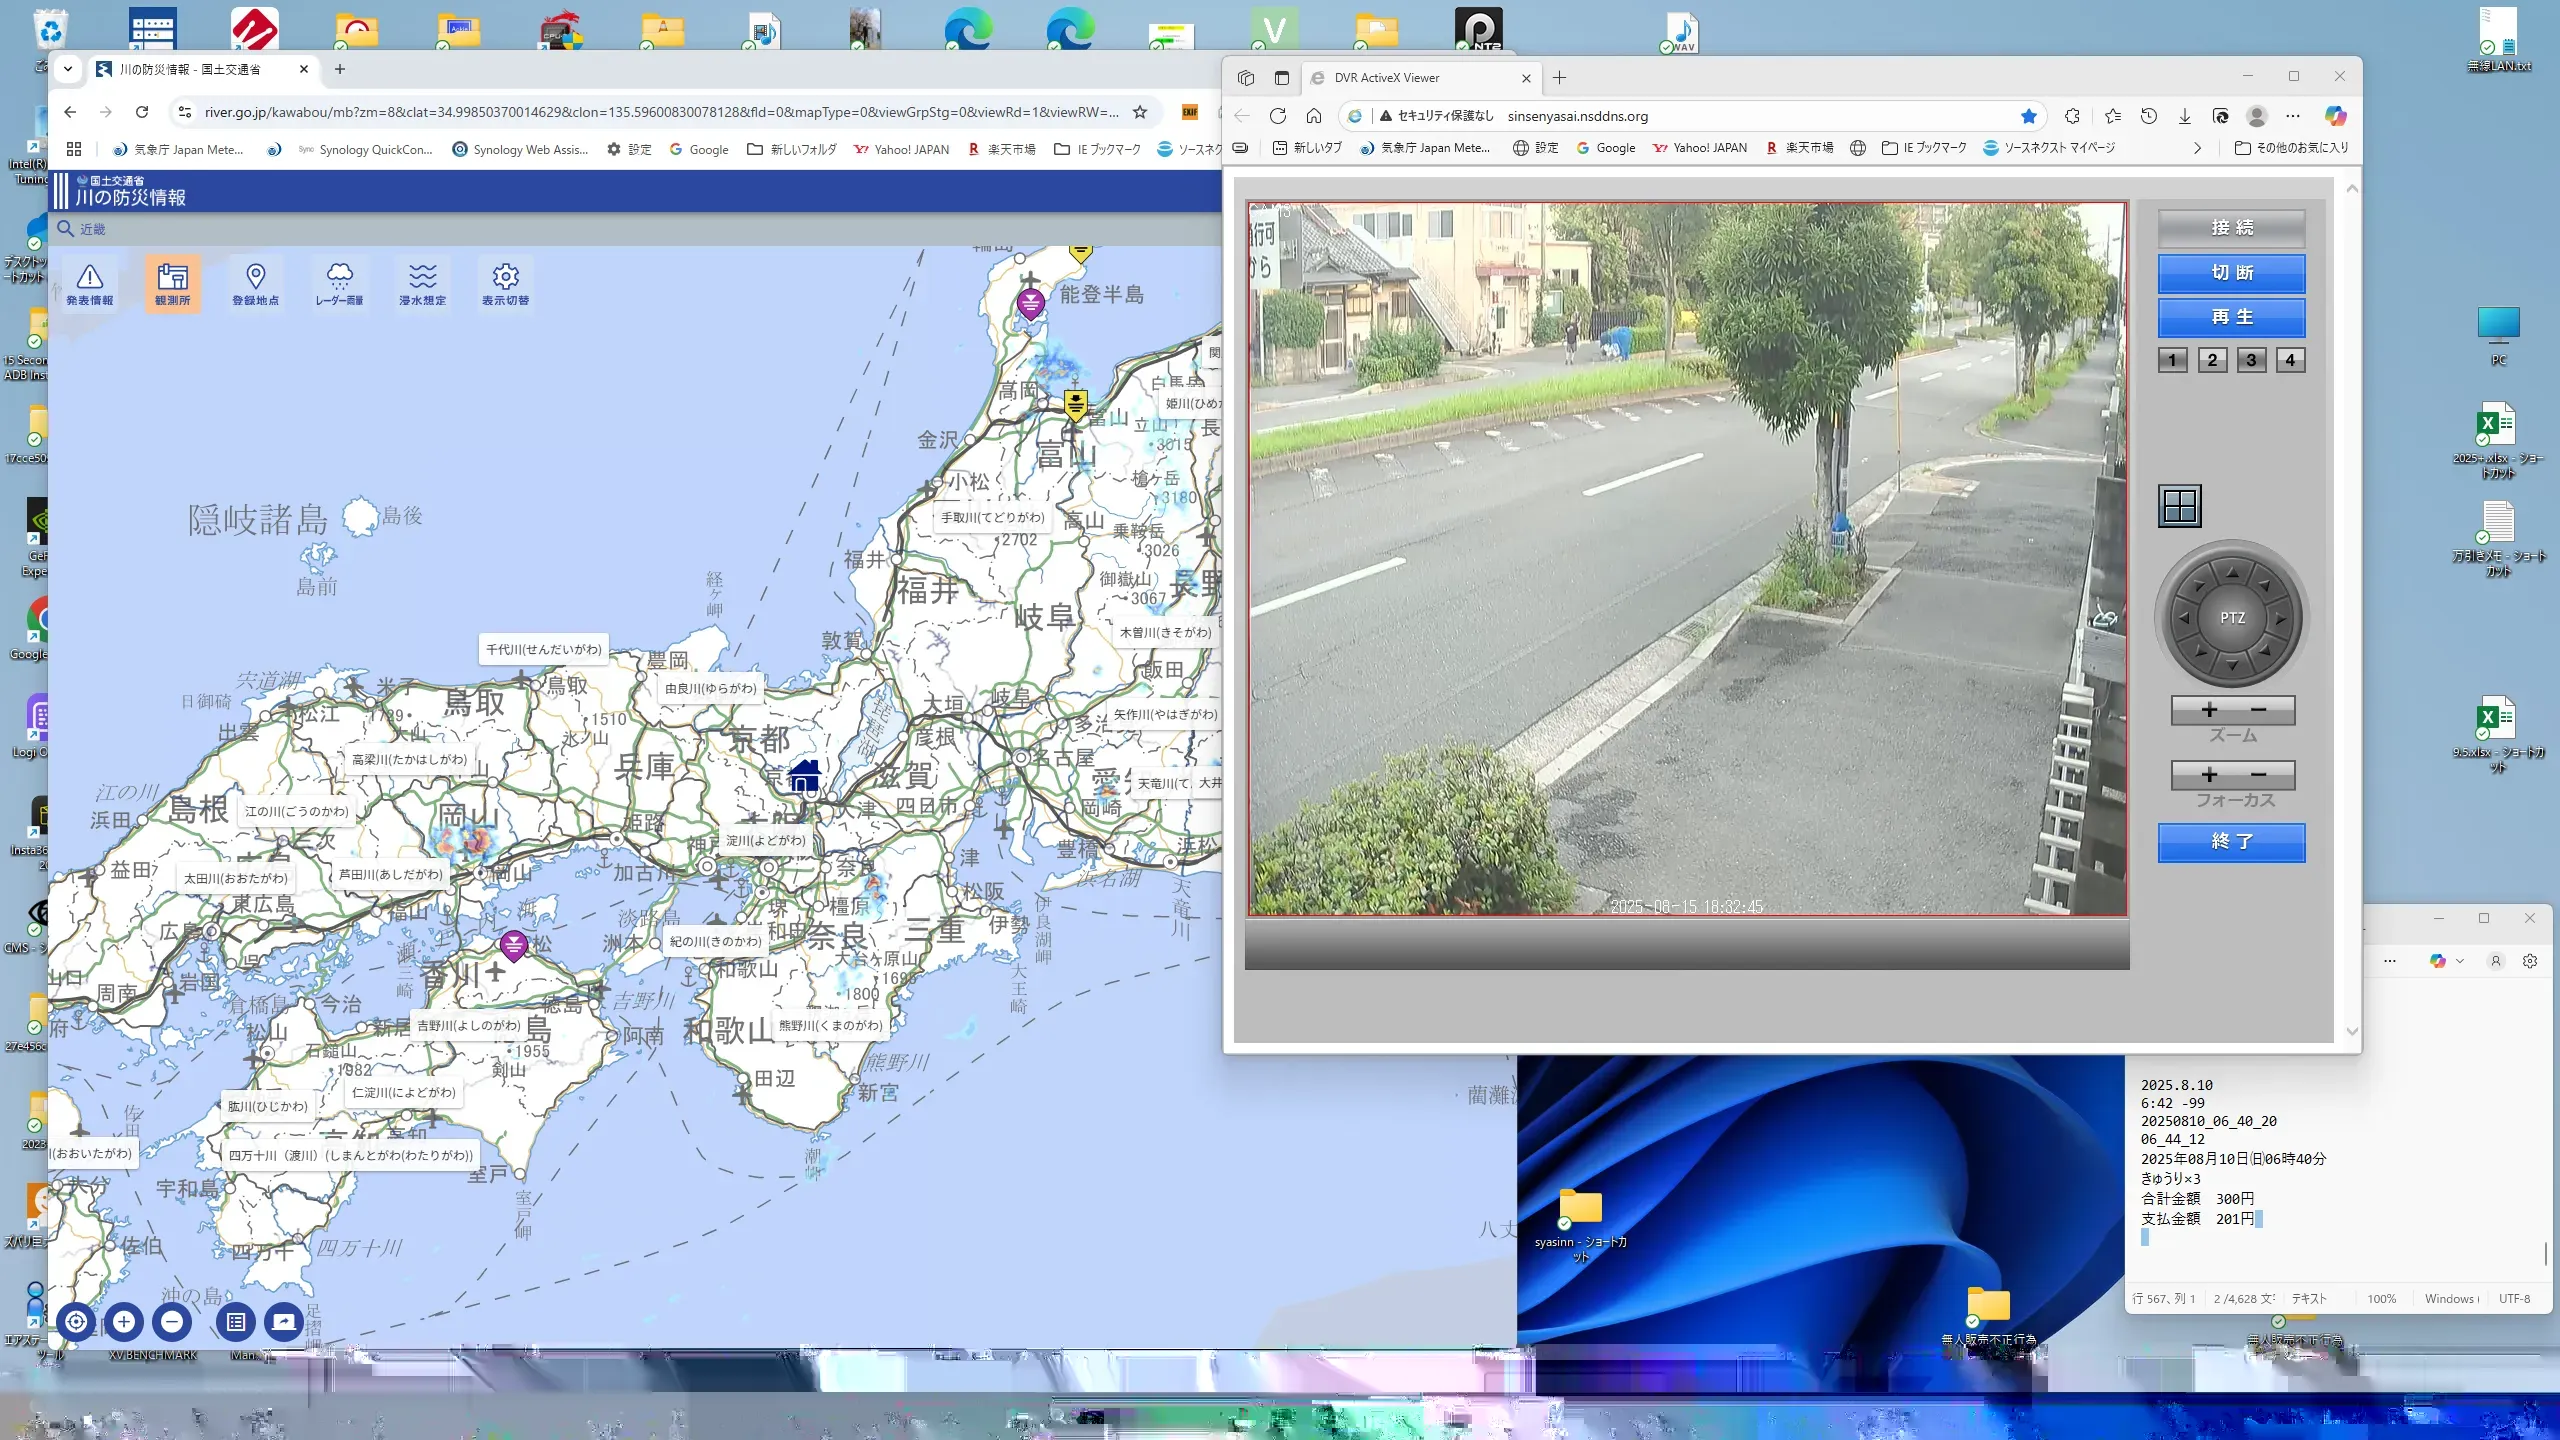Open the 登録地点 registered locations icon
The width and height of the screenshot is (2560, 1440).
pyautogui.click(x=255, y=283)
